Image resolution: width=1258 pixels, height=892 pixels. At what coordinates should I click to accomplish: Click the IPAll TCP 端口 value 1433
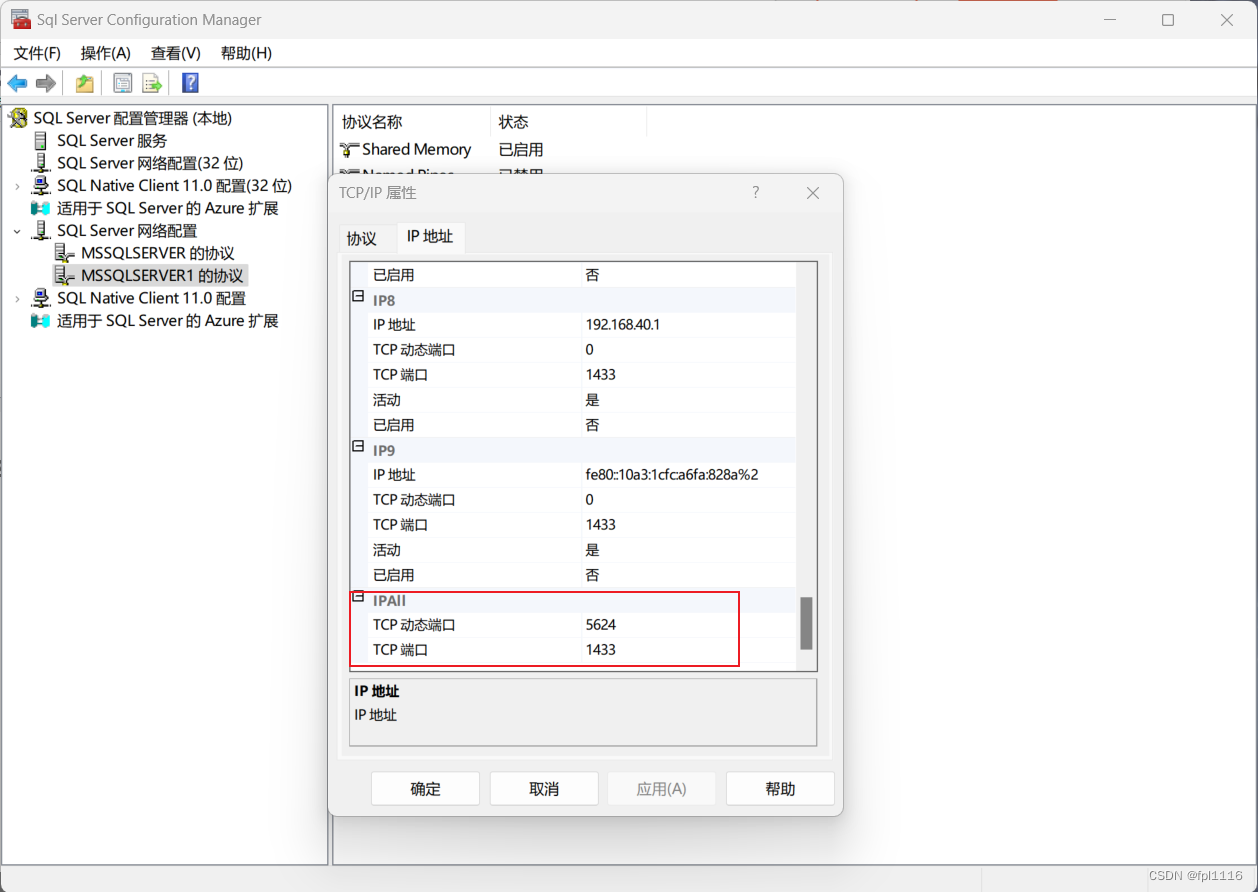[x=601, y=650]
